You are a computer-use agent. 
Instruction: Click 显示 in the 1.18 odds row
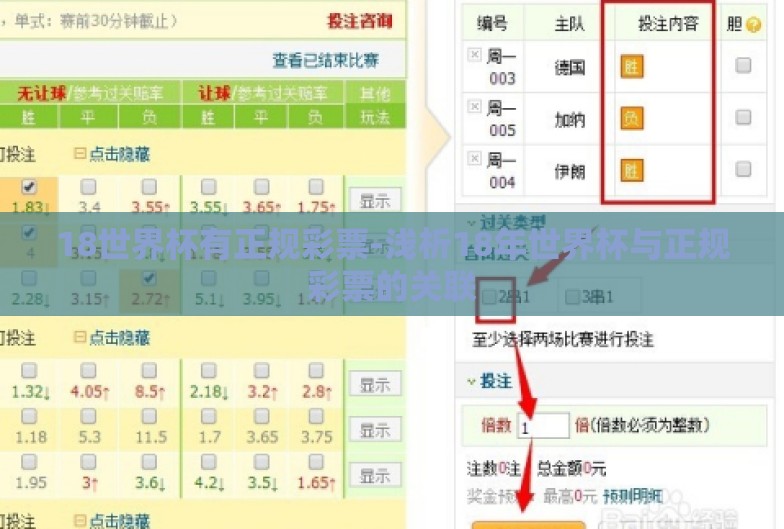[x=375, y=430]
